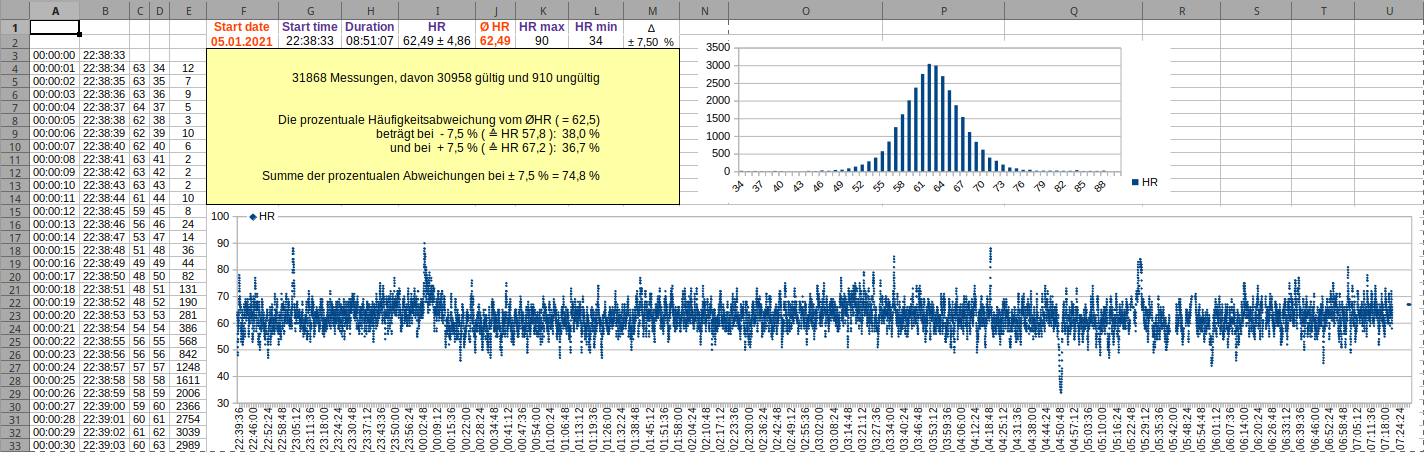Select column P header
The height and width of the screenshot is (452, 1424).
click(x=944, y=11)
